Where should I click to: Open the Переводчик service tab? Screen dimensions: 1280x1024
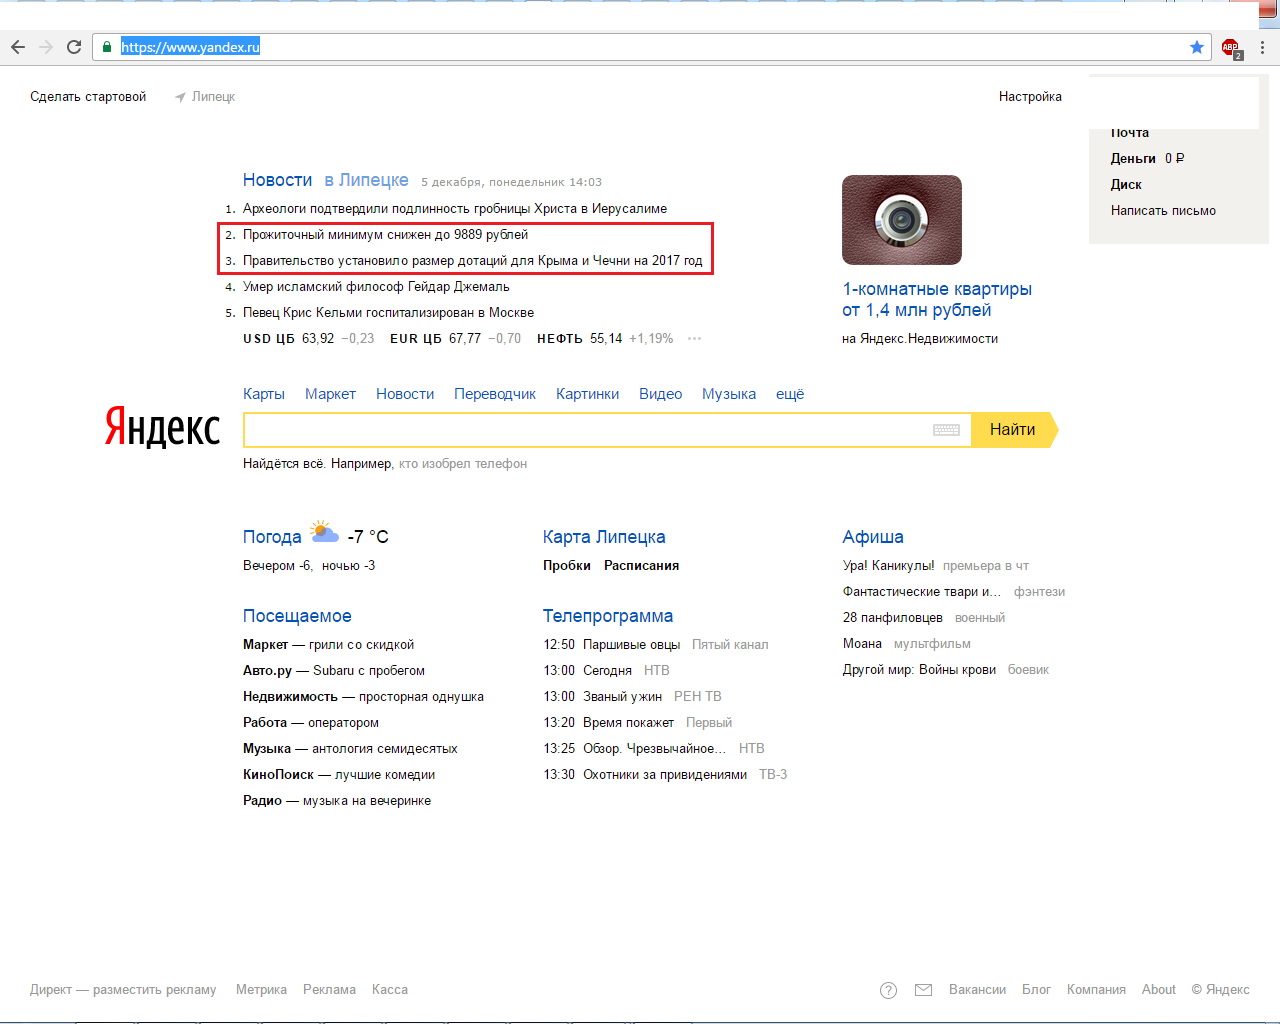[495, 394]
